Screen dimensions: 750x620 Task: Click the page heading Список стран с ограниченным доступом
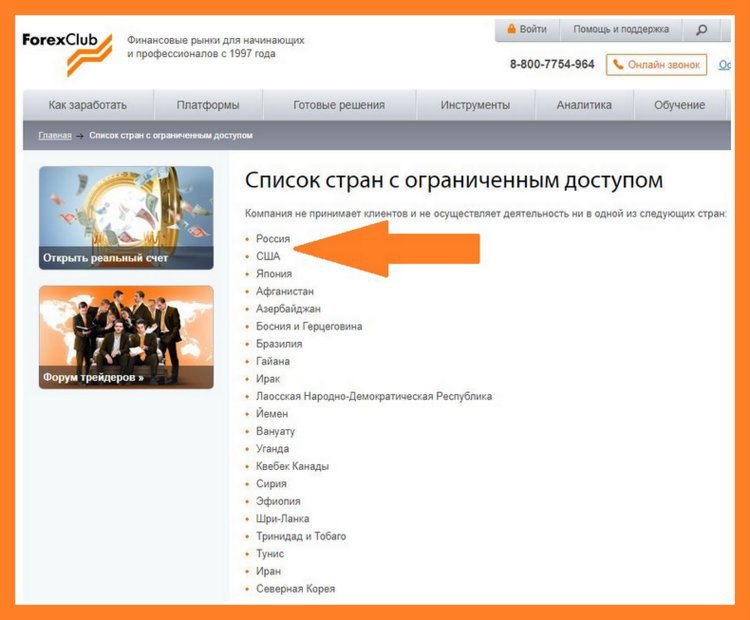tap(454, 180)
